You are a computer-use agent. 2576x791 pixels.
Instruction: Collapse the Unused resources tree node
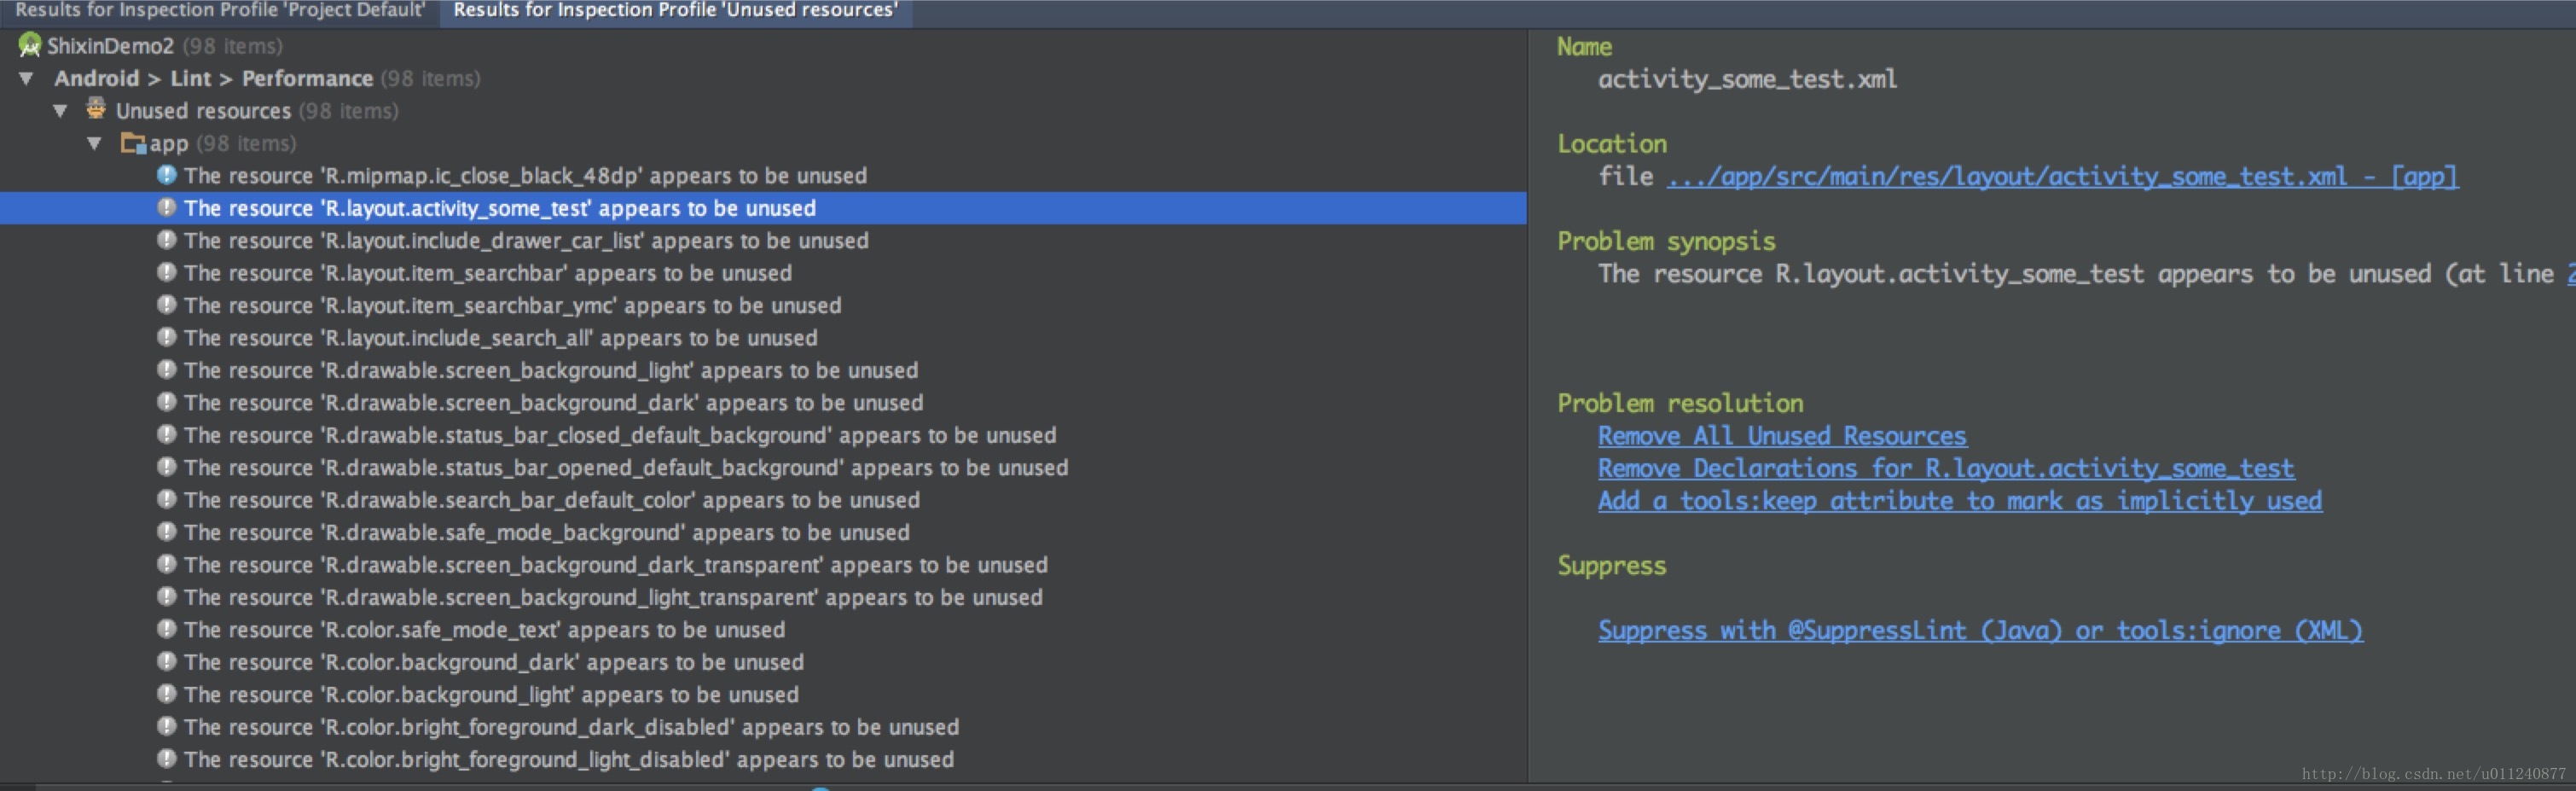pyautogui.click(x=61, y=110)
